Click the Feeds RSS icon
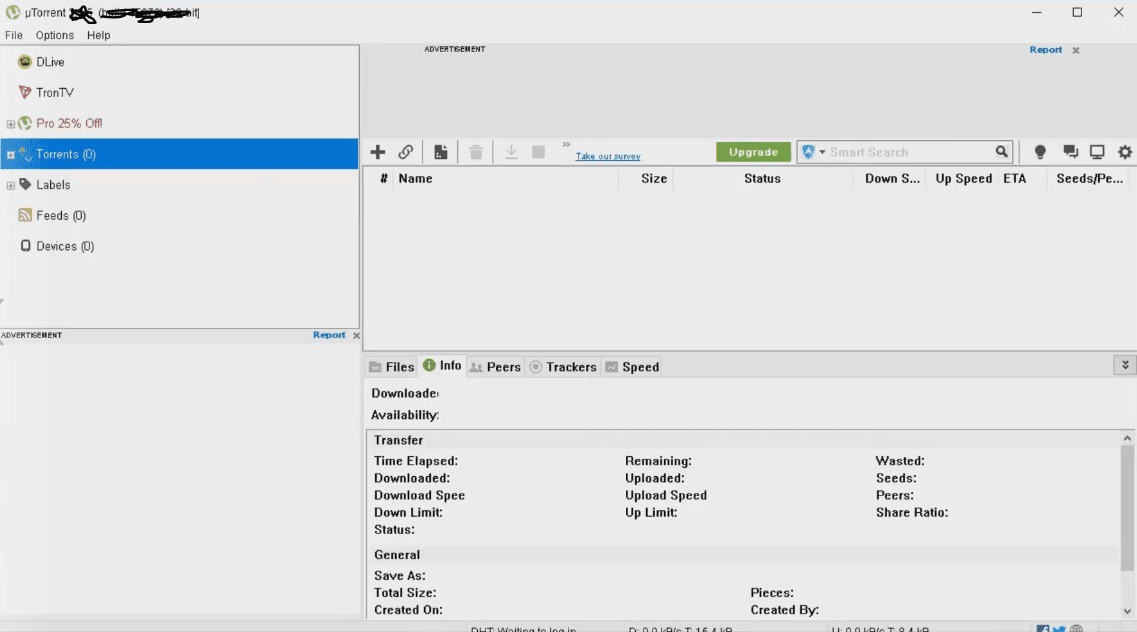The height and width of the screenshot is (632, 1137). pyautogui.click(x=25, y=215)
